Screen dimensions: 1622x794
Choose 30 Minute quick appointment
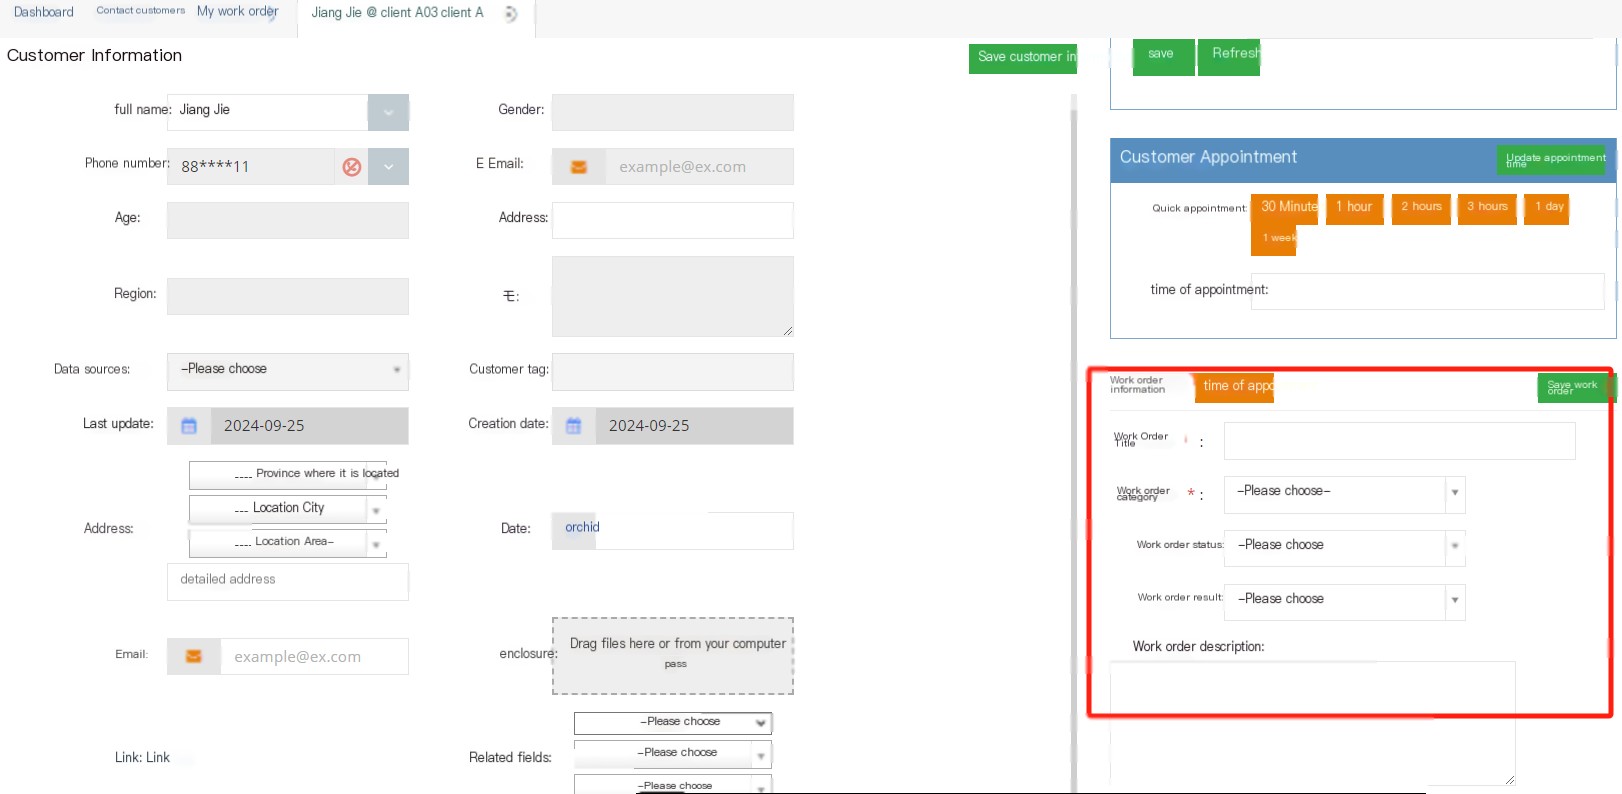(1285, 208)
